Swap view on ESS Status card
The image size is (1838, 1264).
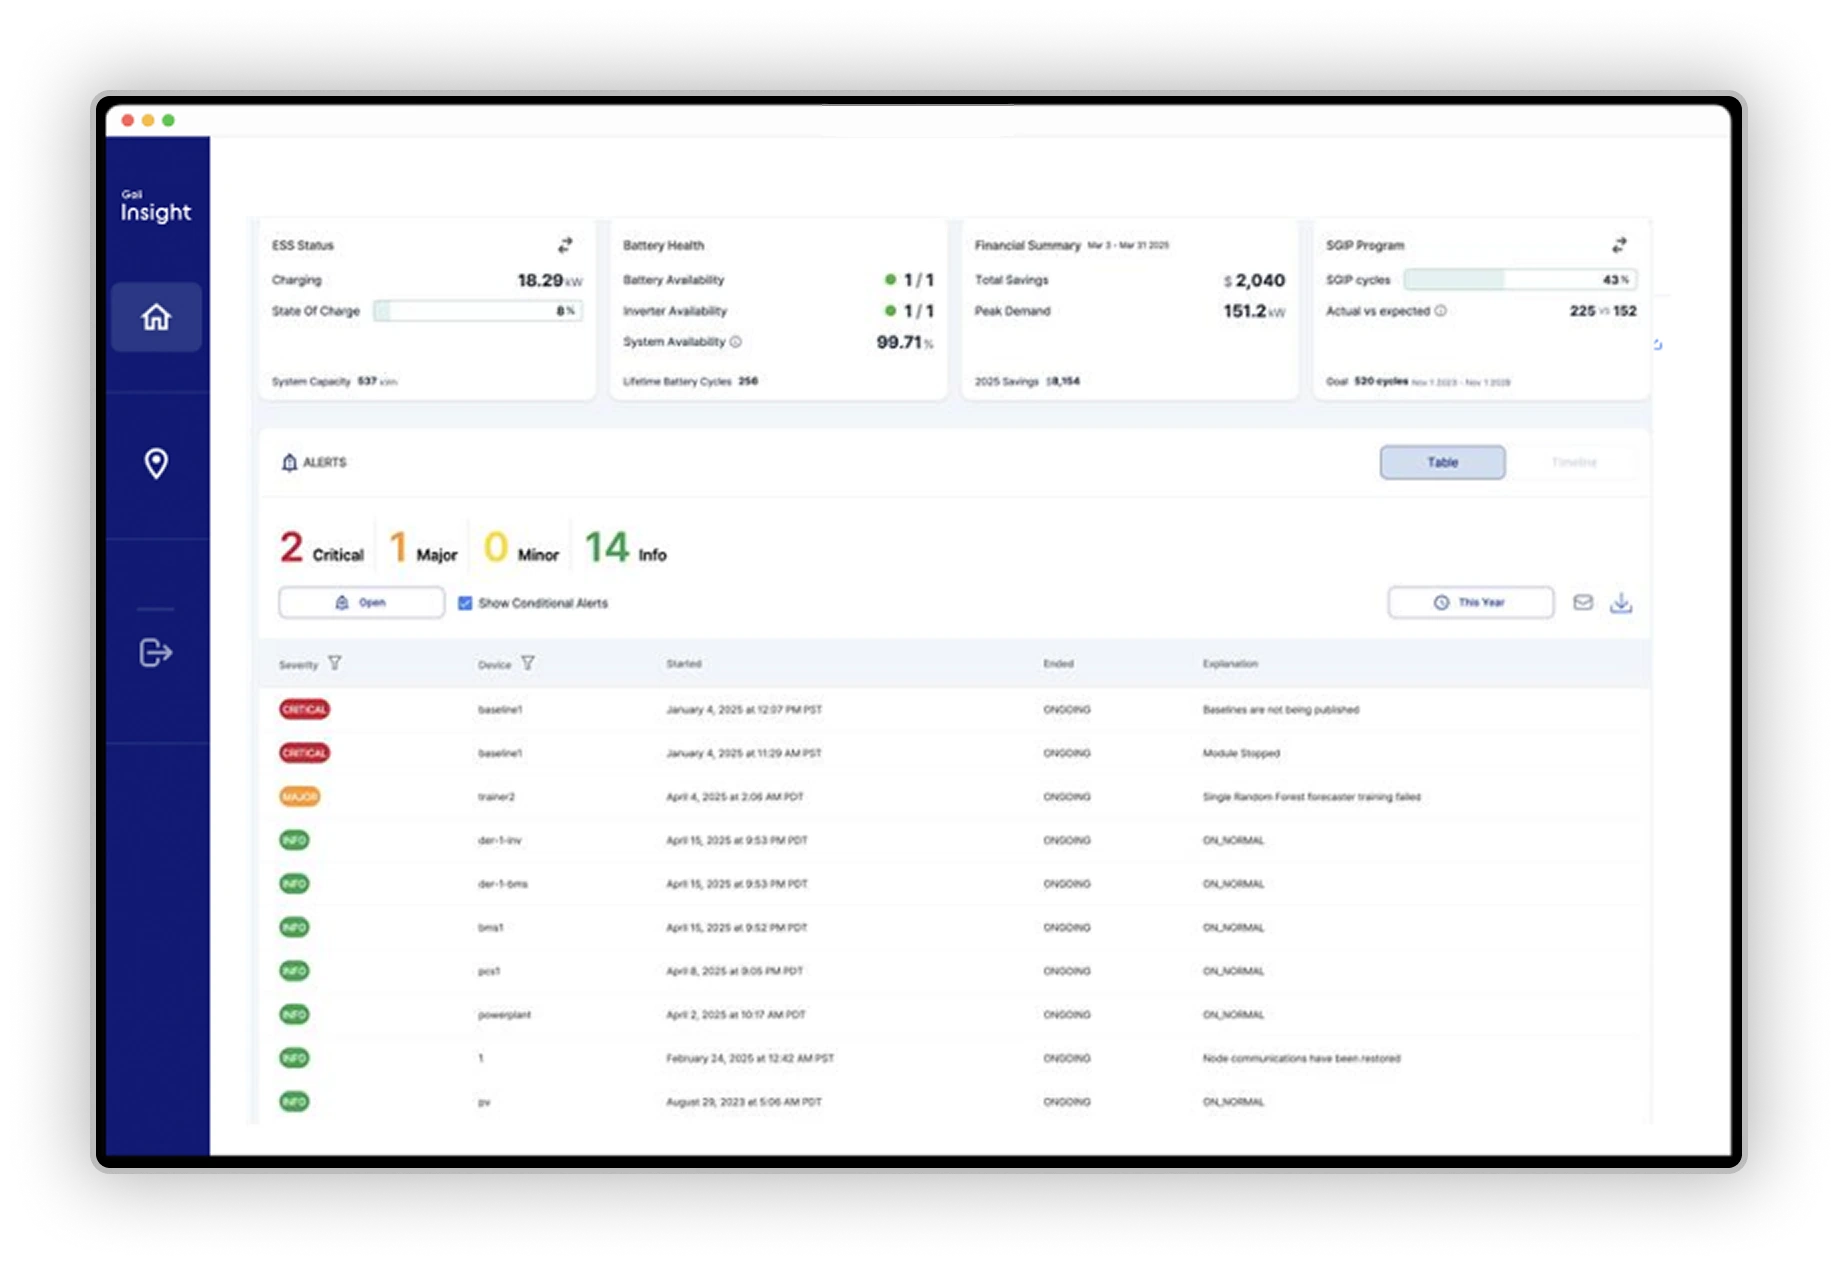pyautogui.click(x=565, y=245)
